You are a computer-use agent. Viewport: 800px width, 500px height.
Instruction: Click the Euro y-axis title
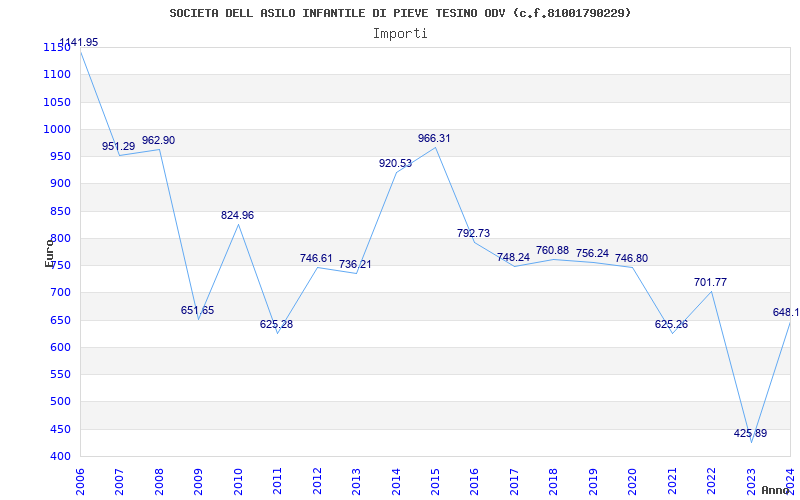pos(49,253)
